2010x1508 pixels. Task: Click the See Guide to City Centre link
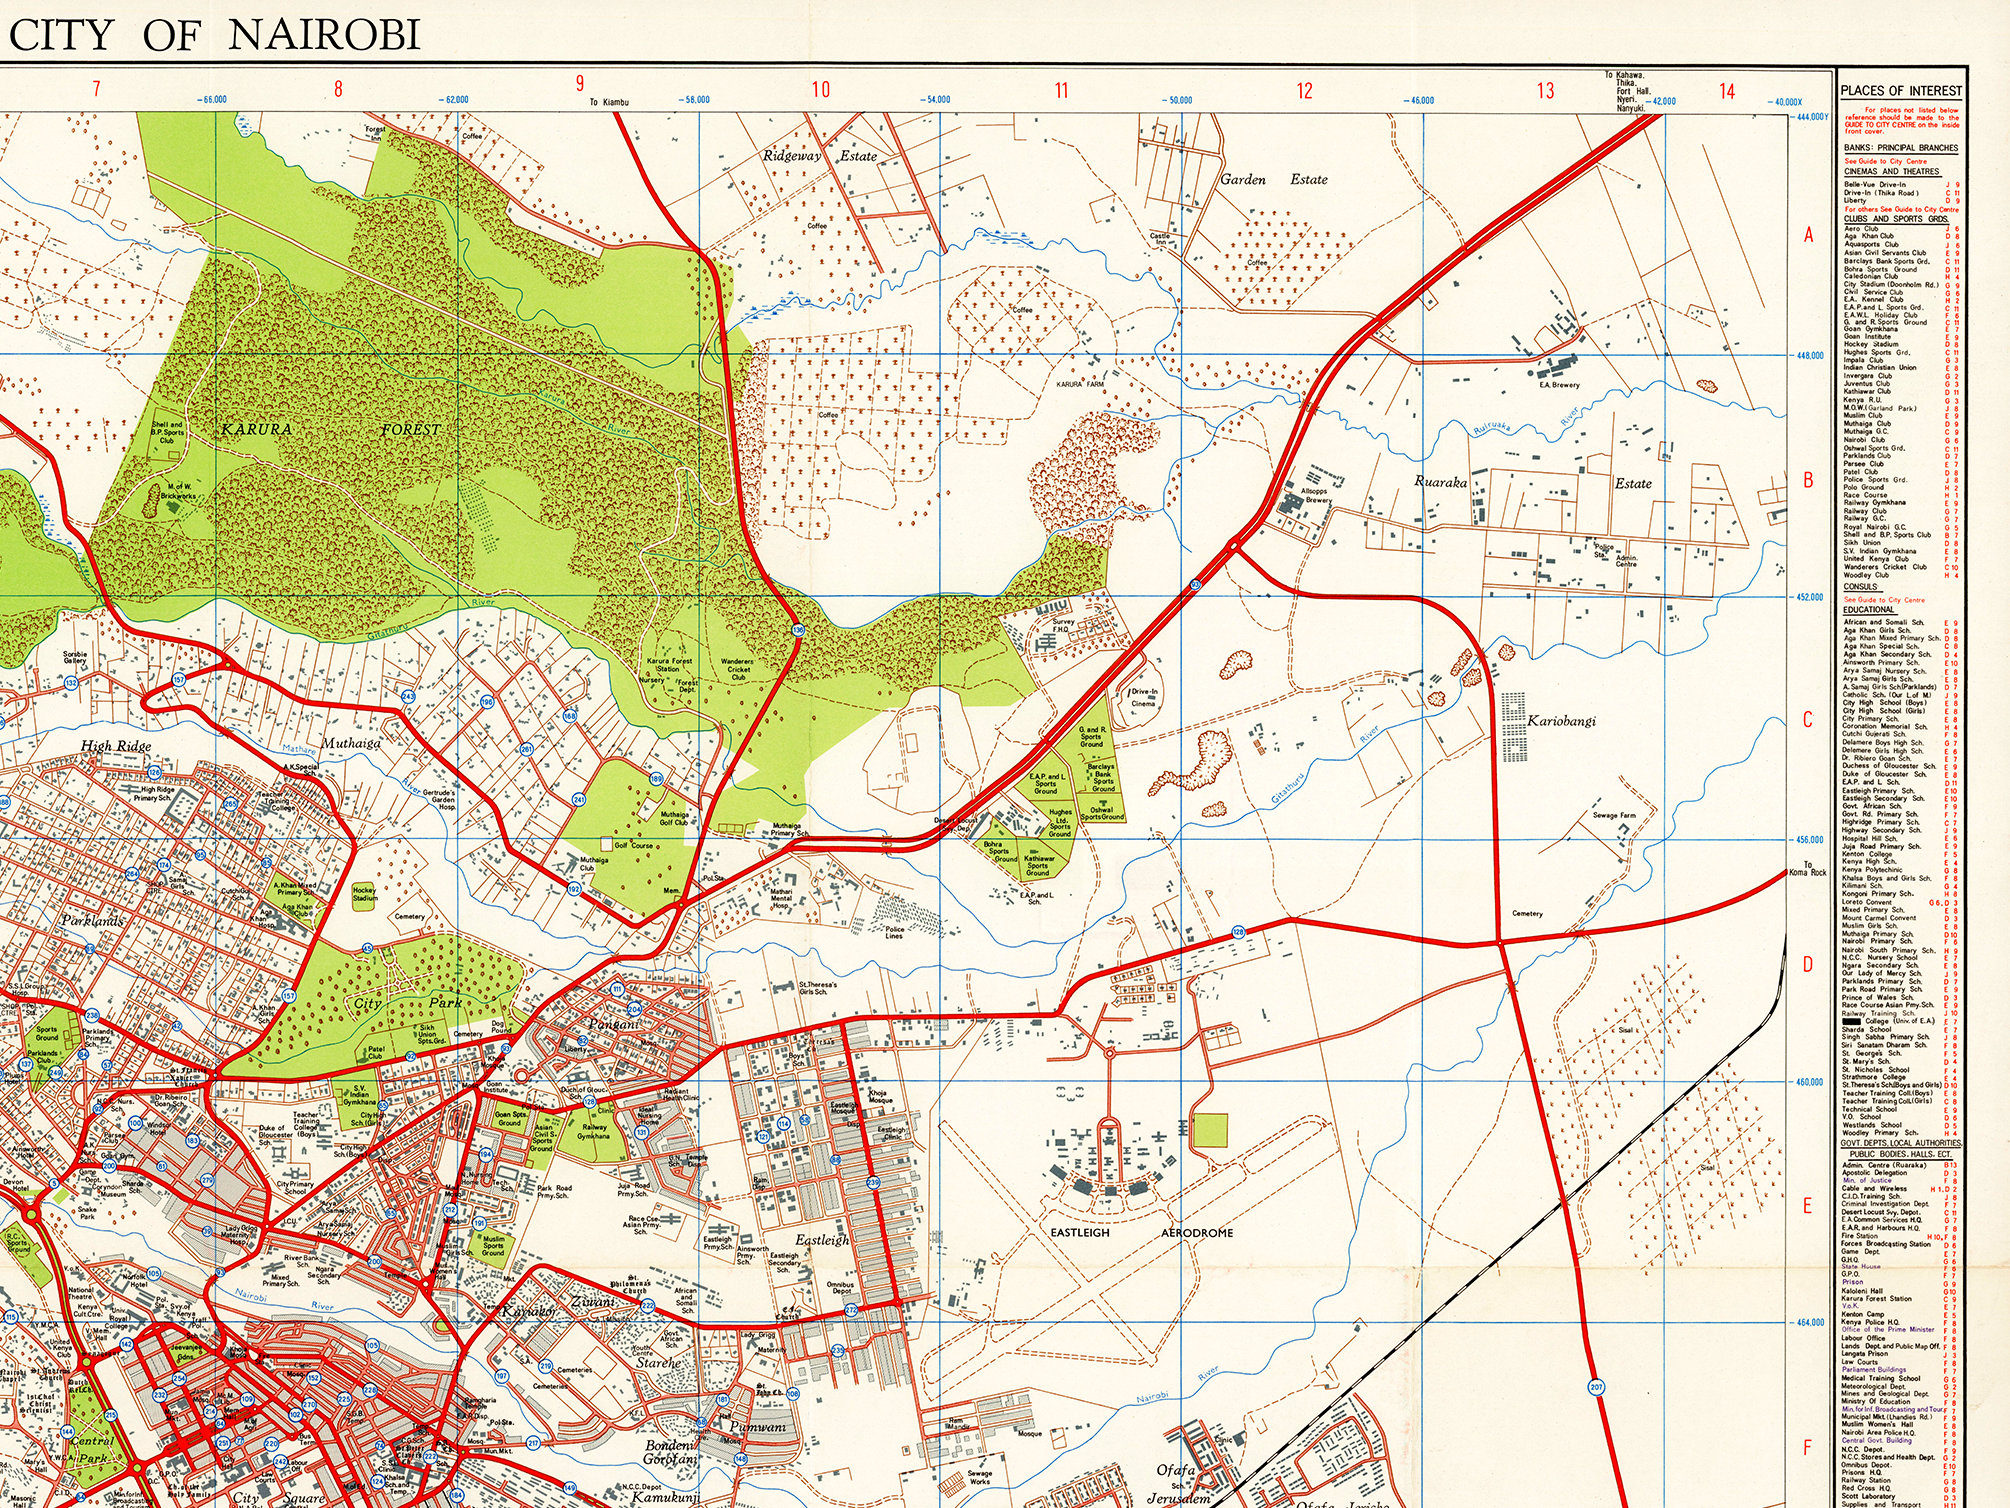click(x=1884, y=161)
